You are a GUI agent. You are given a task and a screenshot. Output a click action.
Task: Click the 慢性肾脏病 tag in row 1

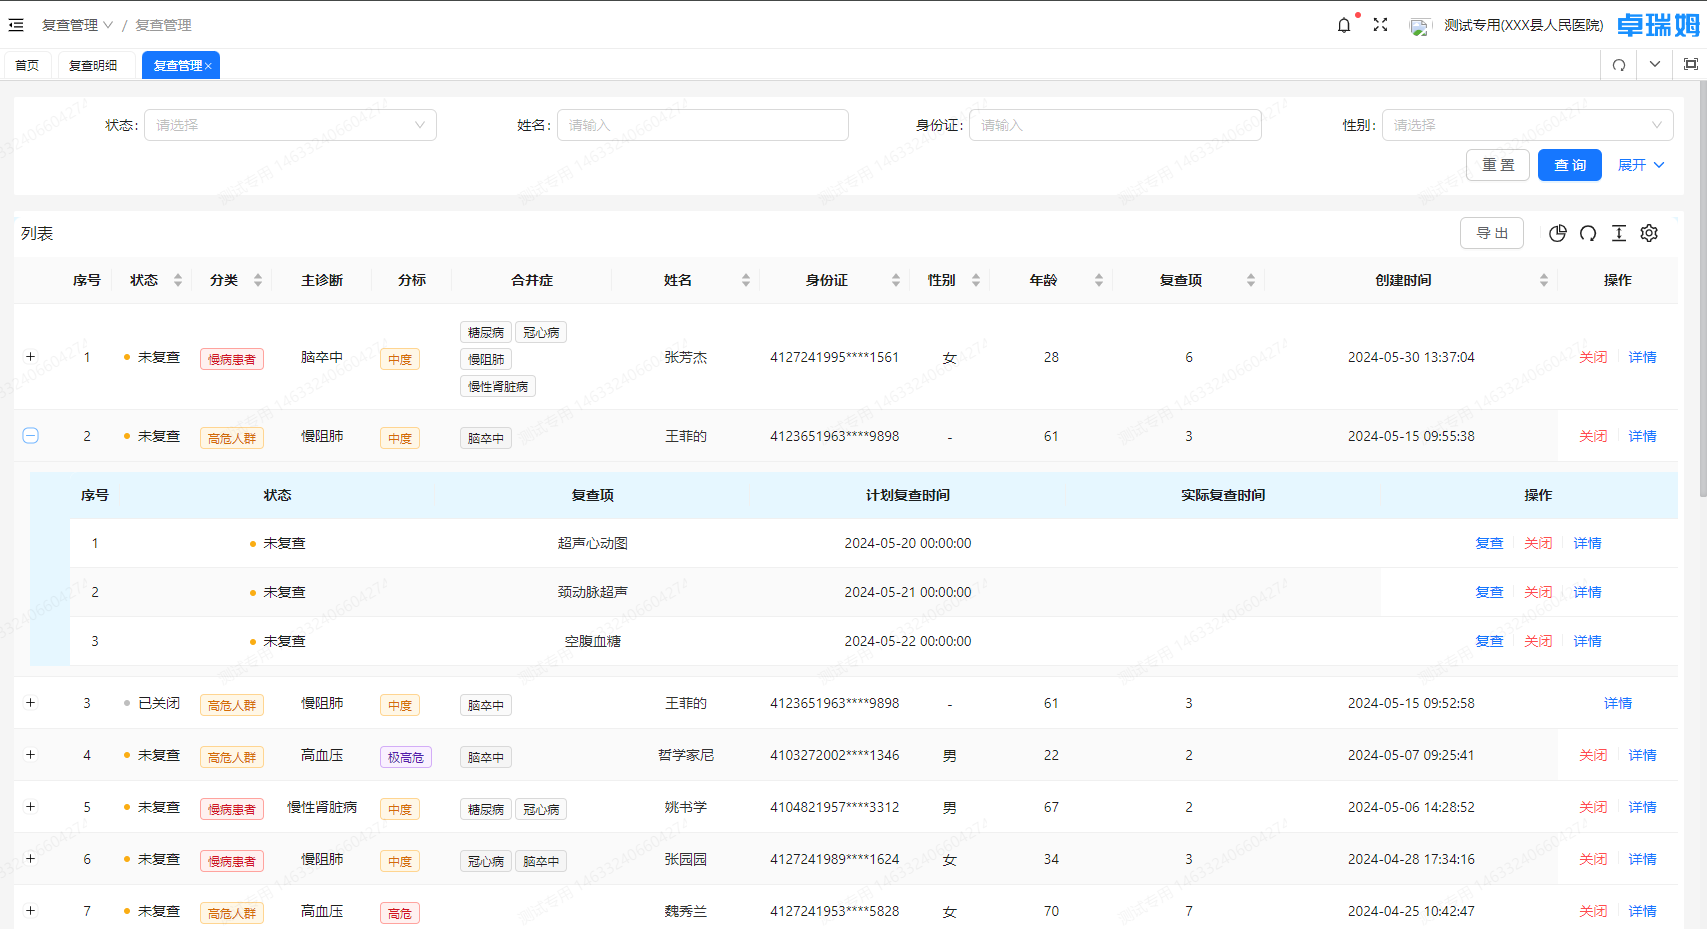(x=498, y=386)
